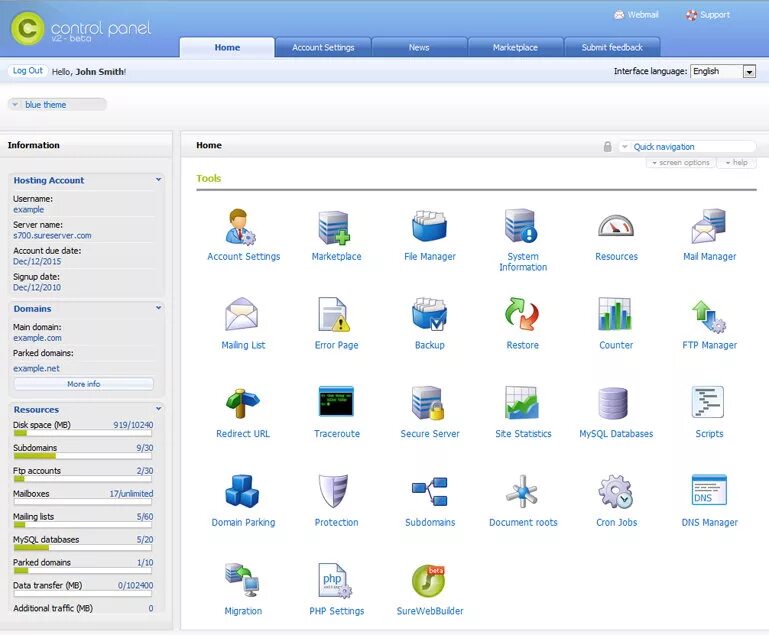This screenshot has height=635, width=769.
Task: Click the 5/60 Mailing lists value
Action: point(145,517)
